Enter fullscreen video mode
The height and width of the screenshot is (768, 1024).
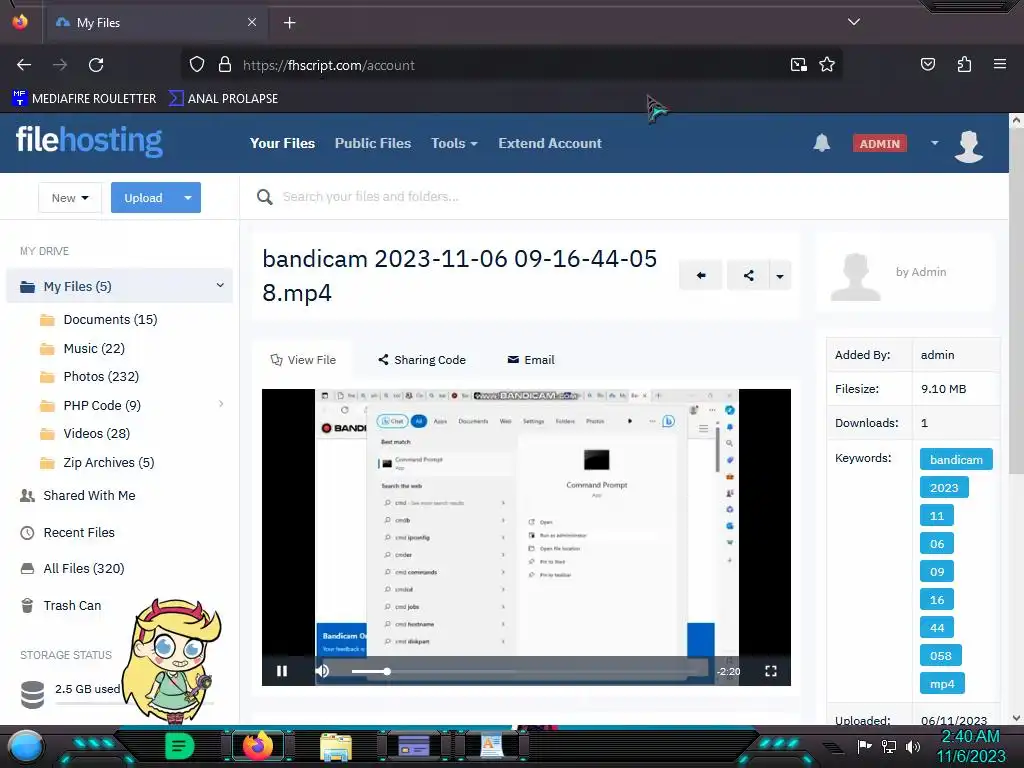(x=771, y=671)
